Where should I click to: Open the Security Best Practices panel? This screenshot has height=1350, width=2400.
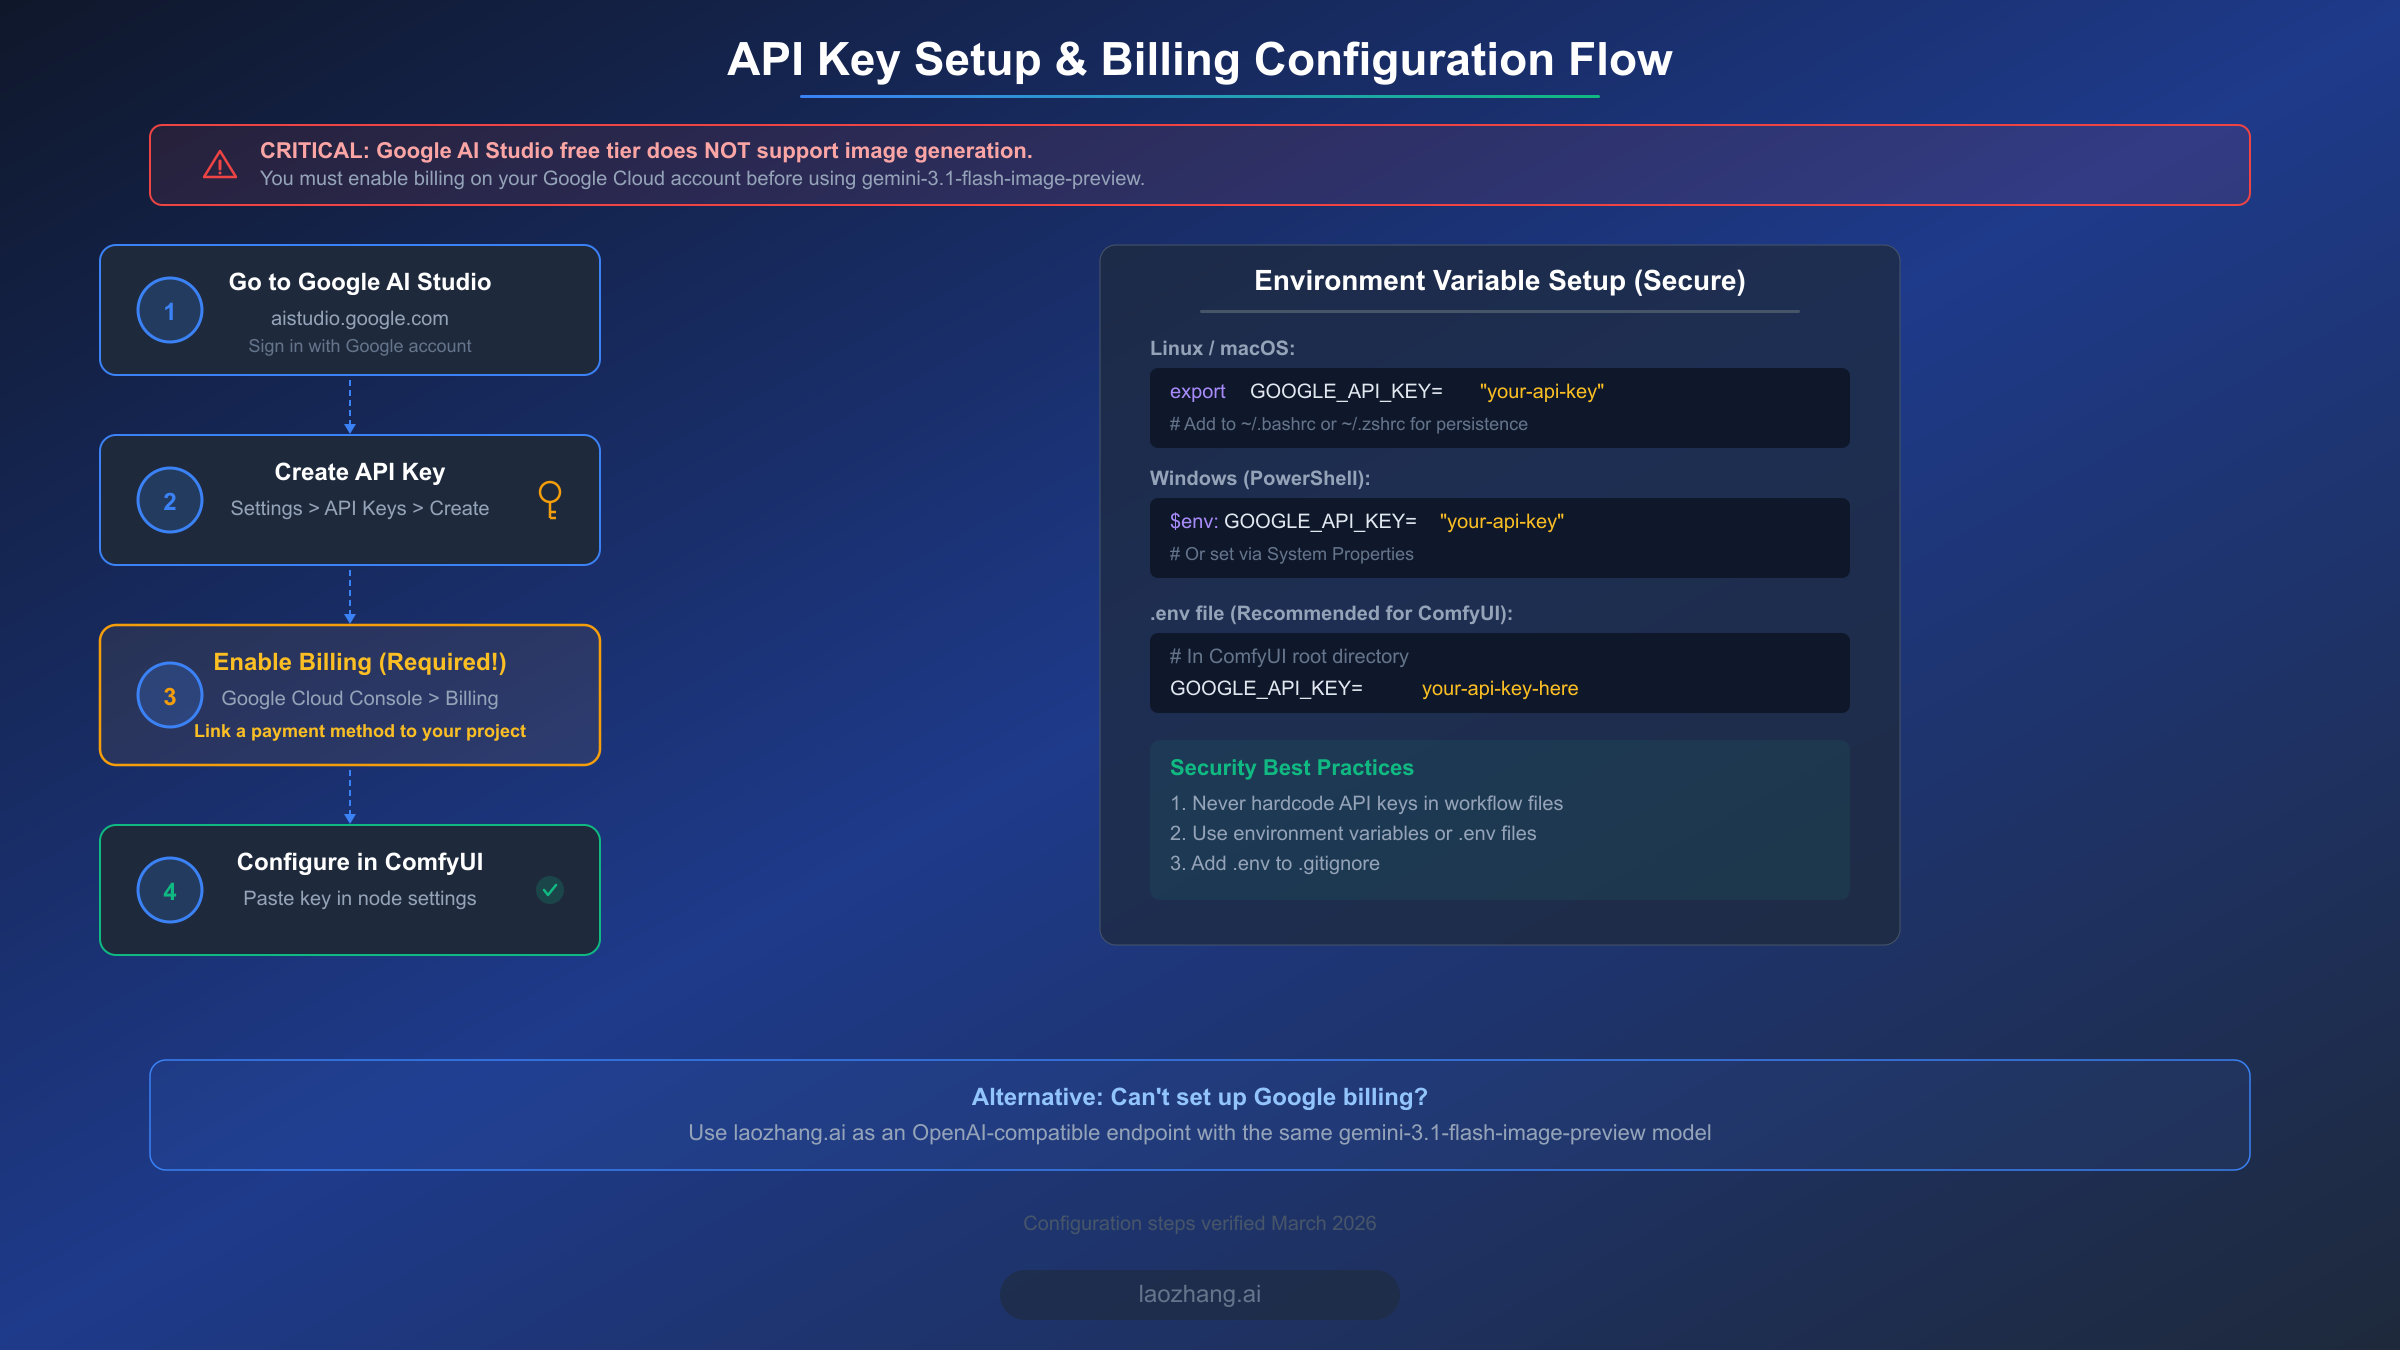point(1498,818)
